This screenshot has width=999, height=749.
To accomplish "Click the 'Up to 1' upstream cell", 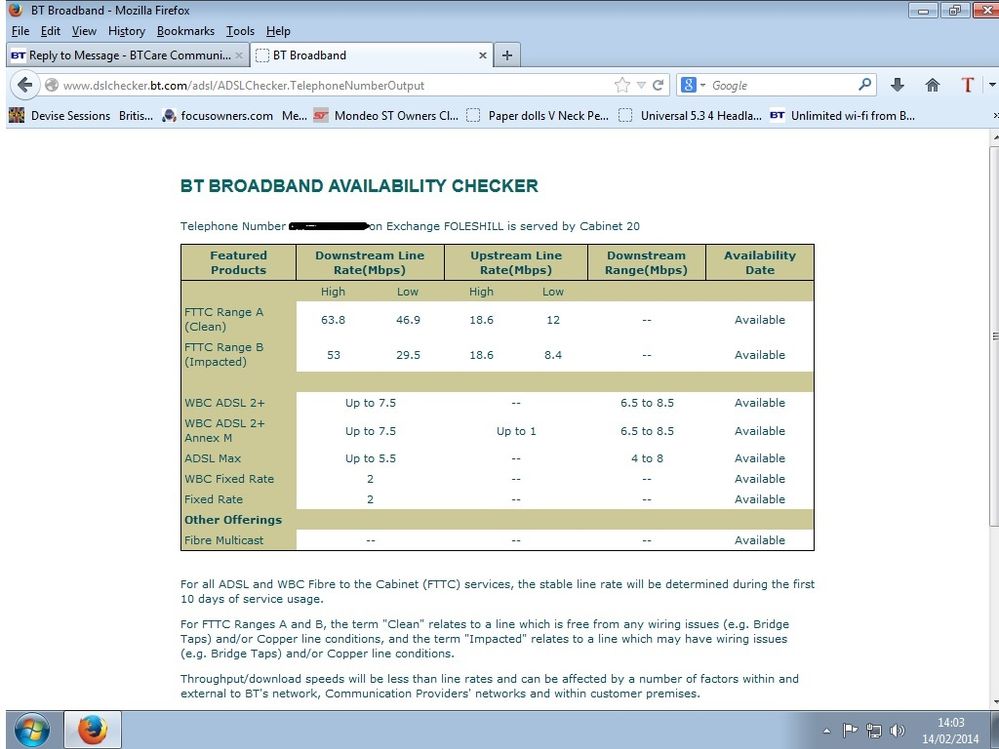I will click(516, 431).
